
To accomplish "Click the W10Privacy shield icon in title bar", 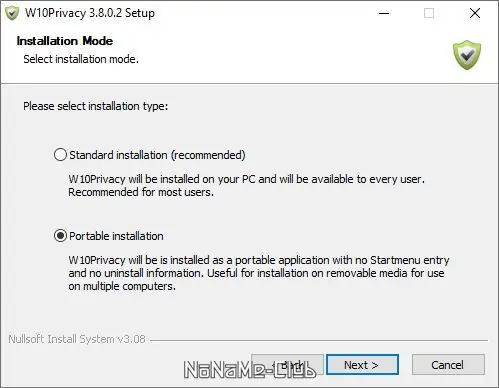I will click(12, 13).
